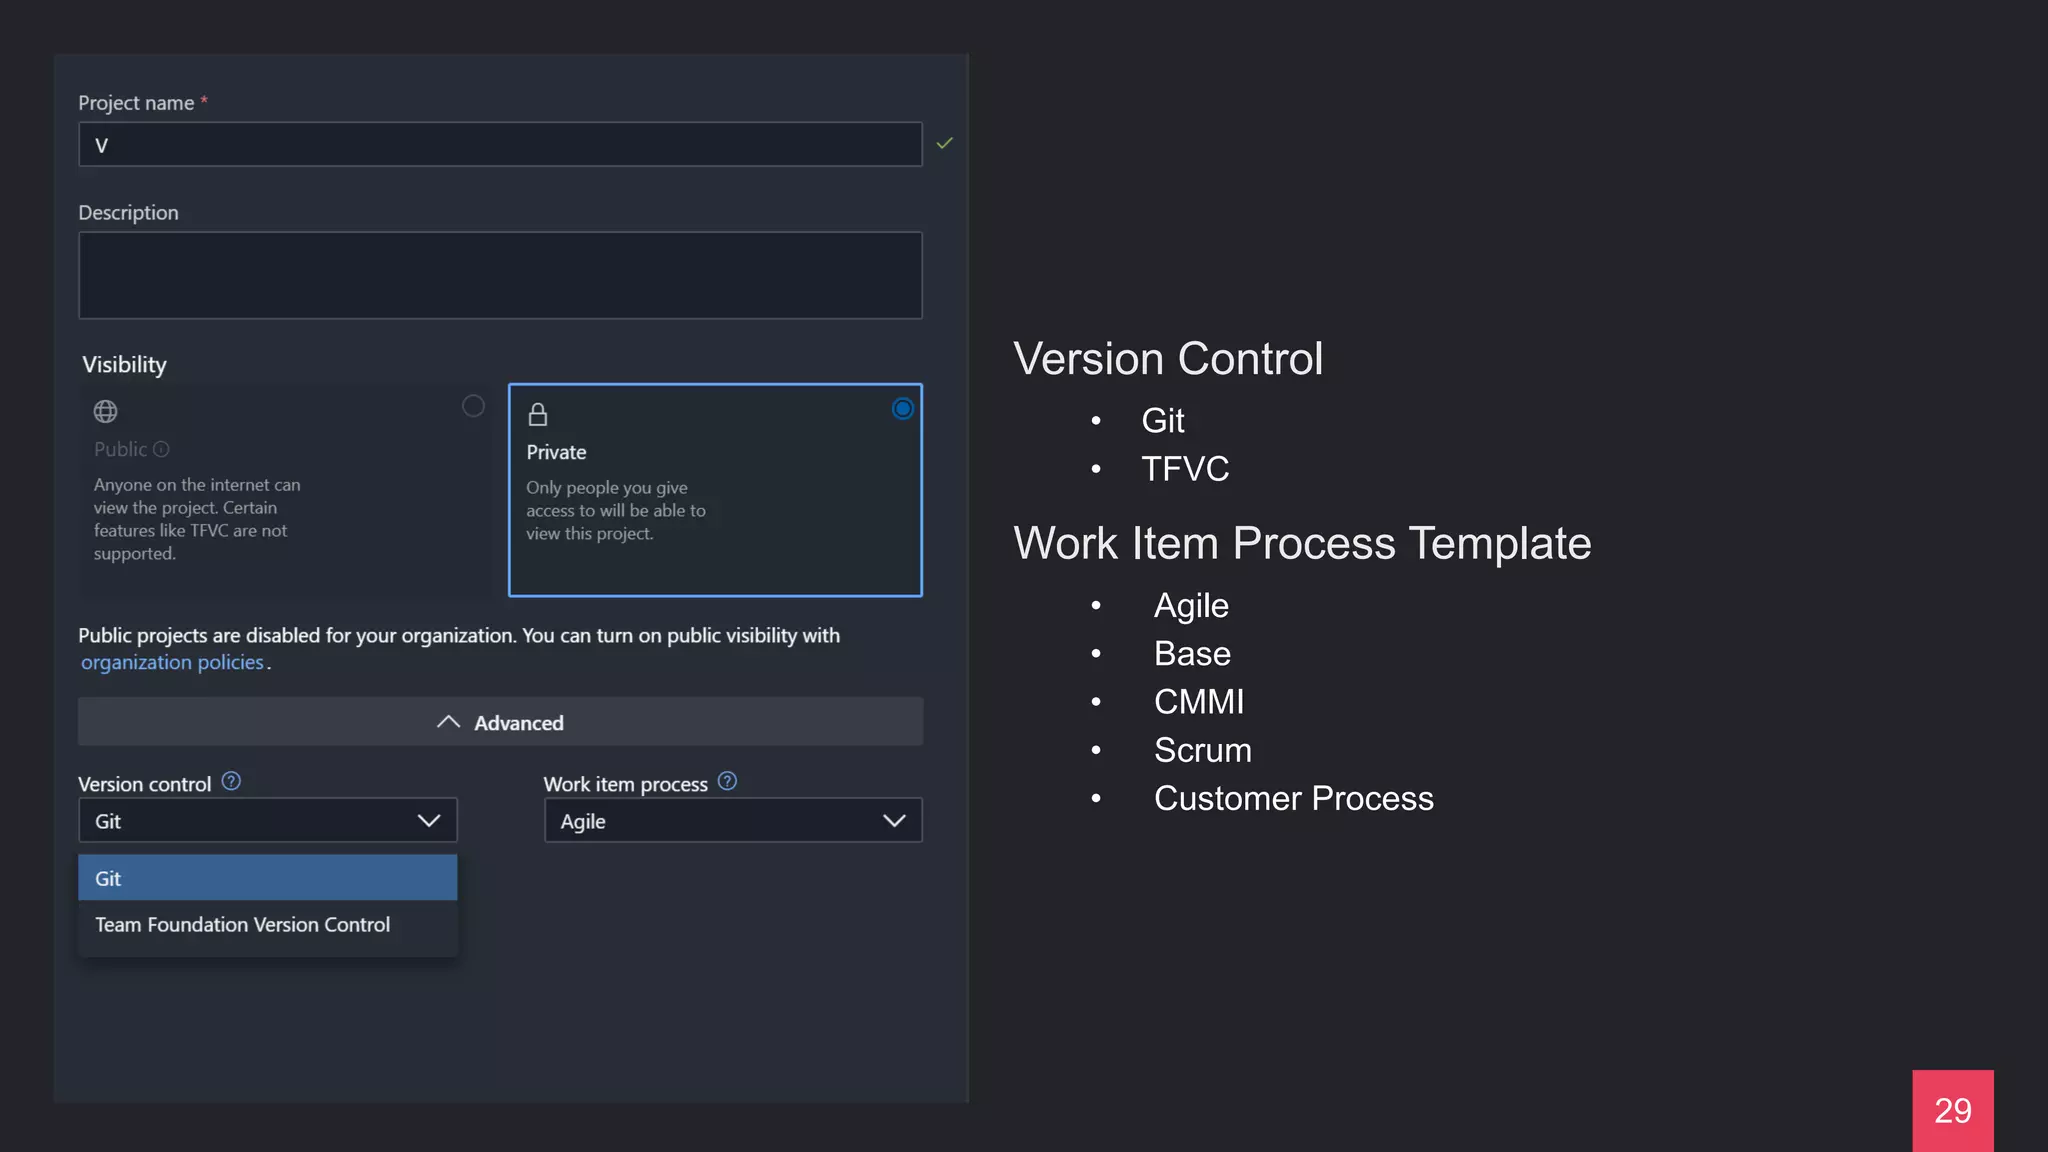
Task: Click the chevron-up icon beside Advanced
Action: 448,722
